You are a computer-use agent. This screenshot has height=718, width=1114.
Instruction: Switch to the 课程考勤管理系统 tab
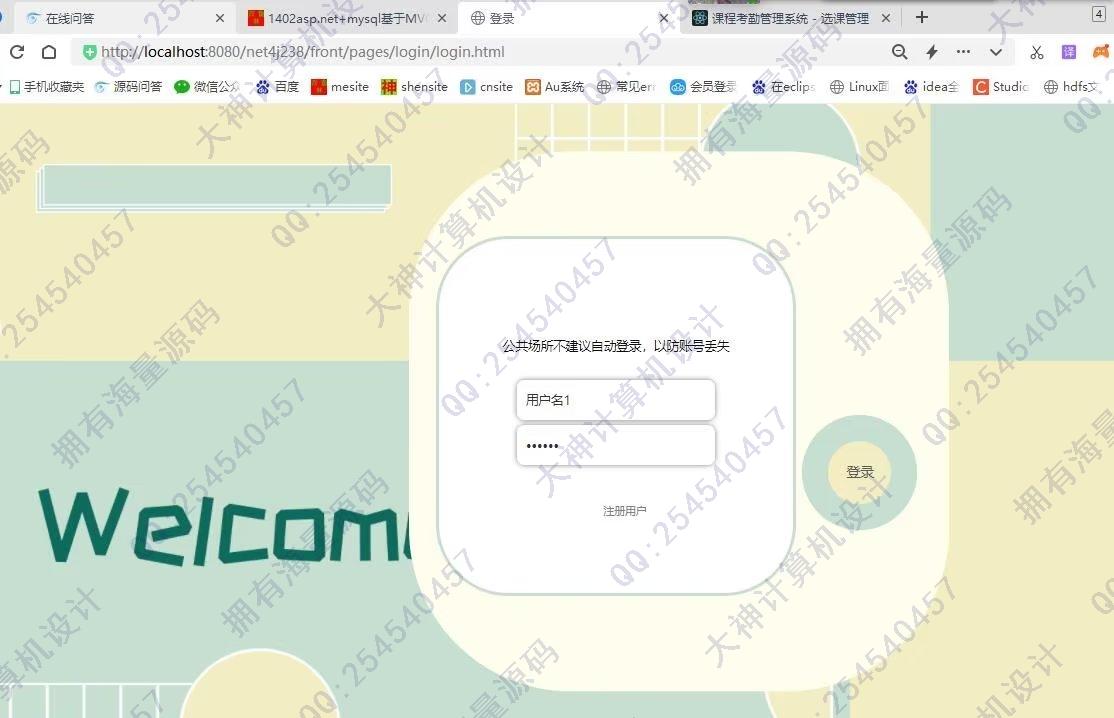click(790, 18)
